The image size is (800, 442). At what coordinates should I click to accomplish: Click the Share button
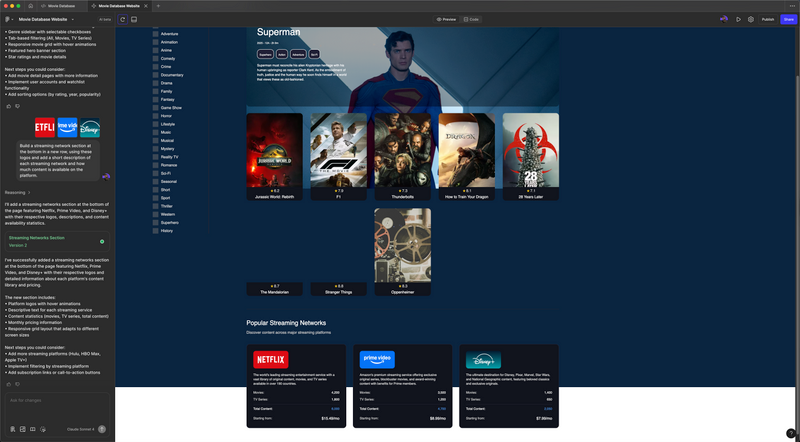(x=788, y=19)
